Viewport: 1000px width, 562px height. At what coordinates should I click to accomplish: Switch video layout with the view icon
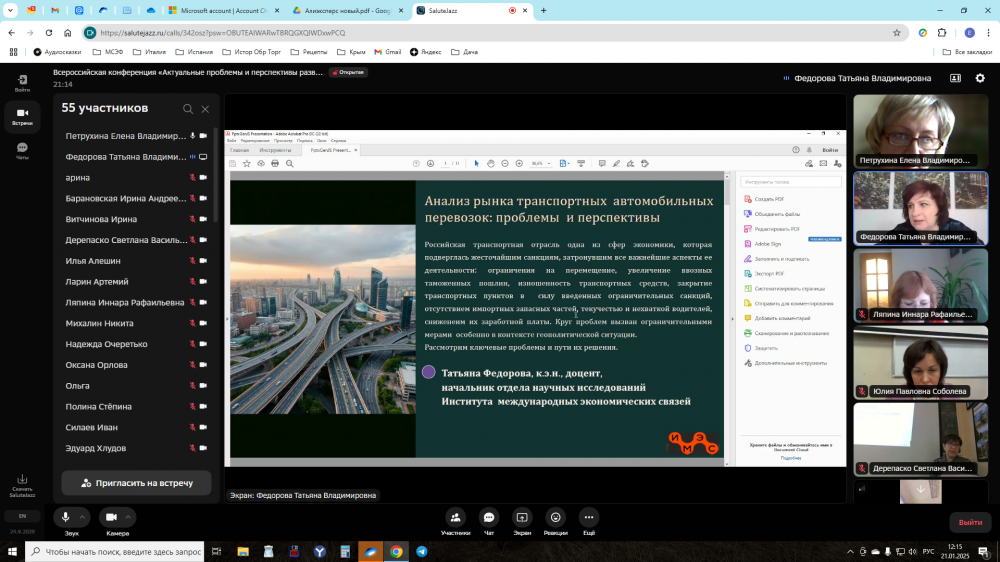[954, 78]
